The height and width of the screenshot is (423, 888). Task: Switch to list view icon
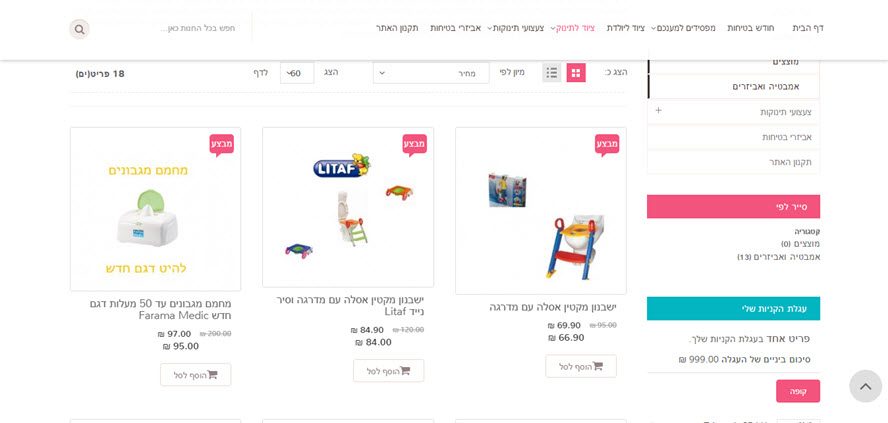click(552, 72)
